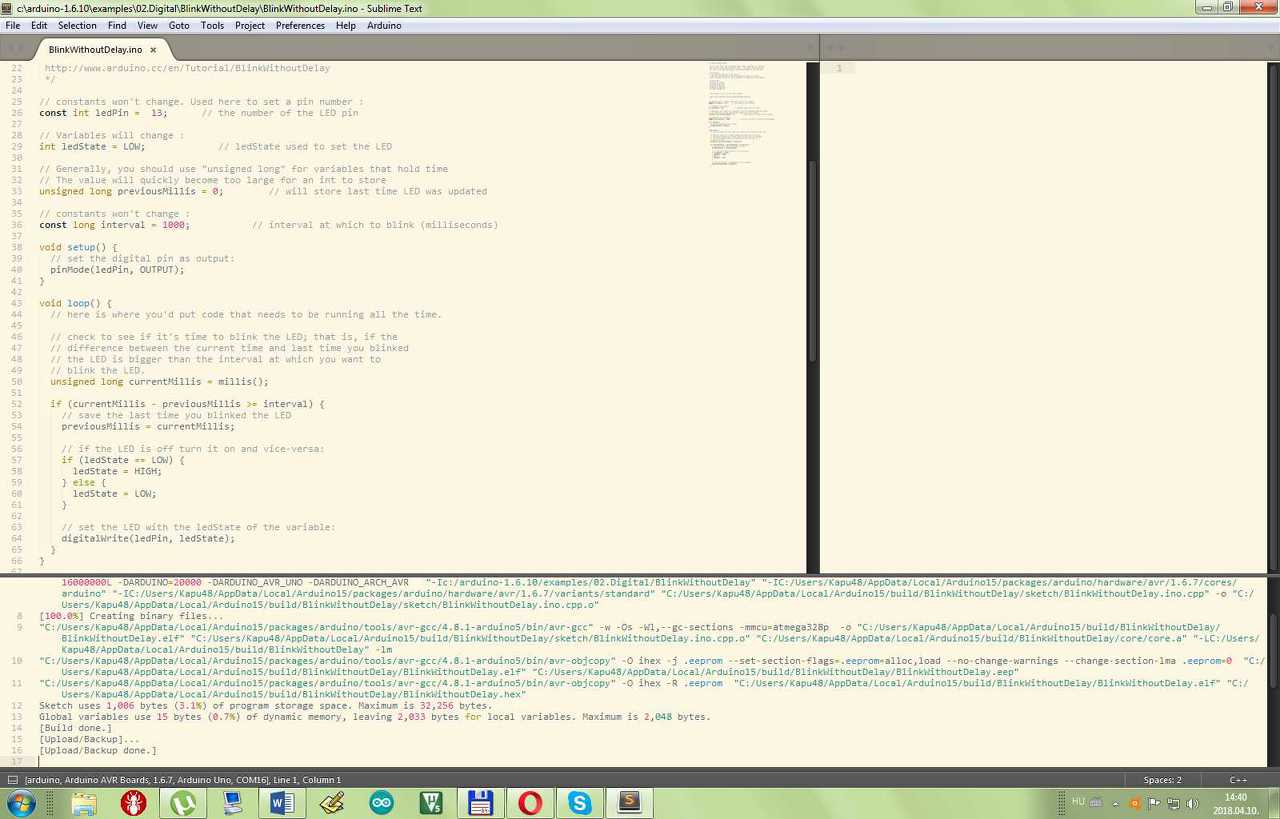Click the "[Build done.]" output line

click(75, 728)
